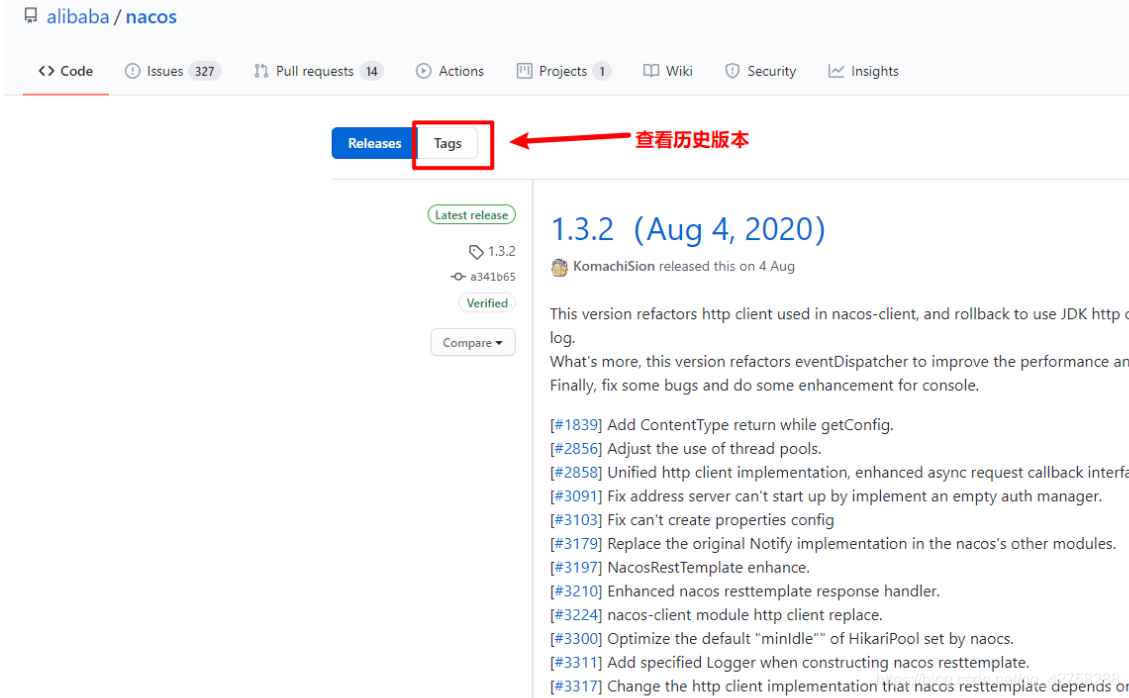Open issue #3179 link

[576, 544]
